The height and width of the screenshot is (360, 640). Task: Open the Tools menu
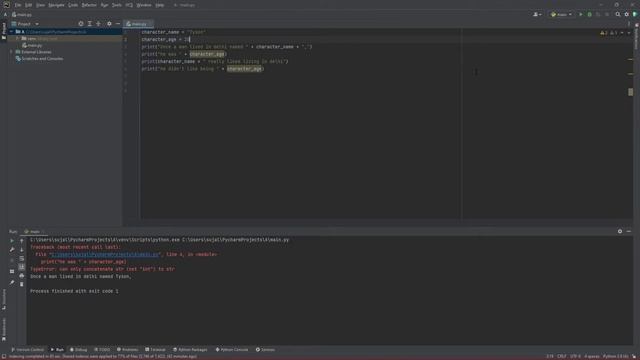[117, 5]
